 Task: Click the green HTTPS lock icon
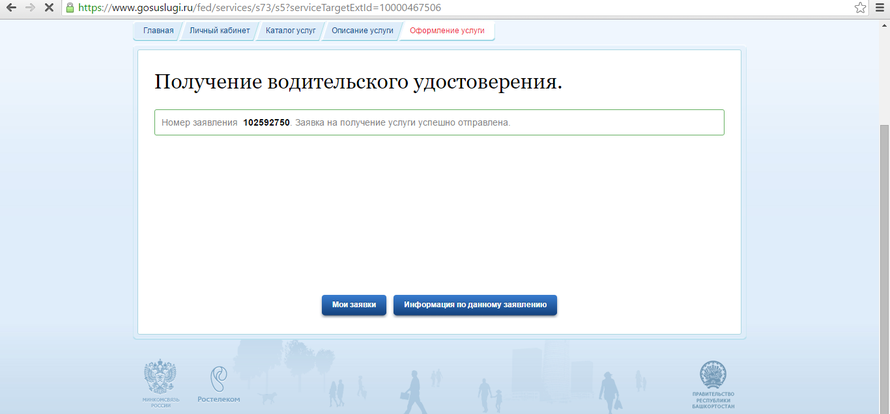coord(68,7)
